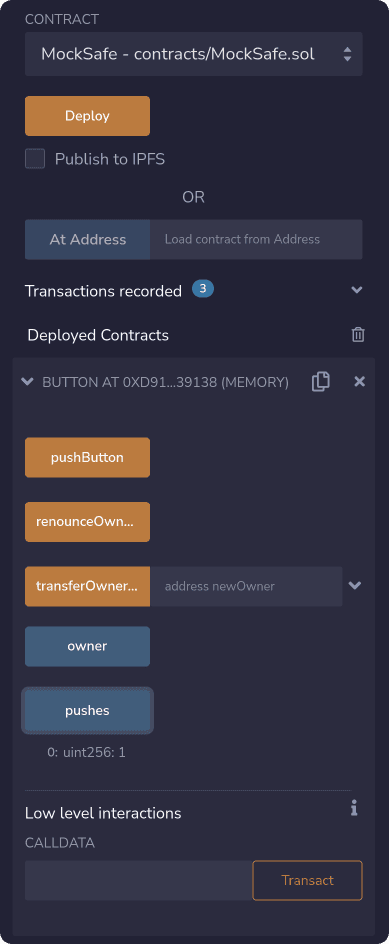This screenshot has width=389, height=944.
Task: Focus the address newOwner input field
Action: (246, 586)
